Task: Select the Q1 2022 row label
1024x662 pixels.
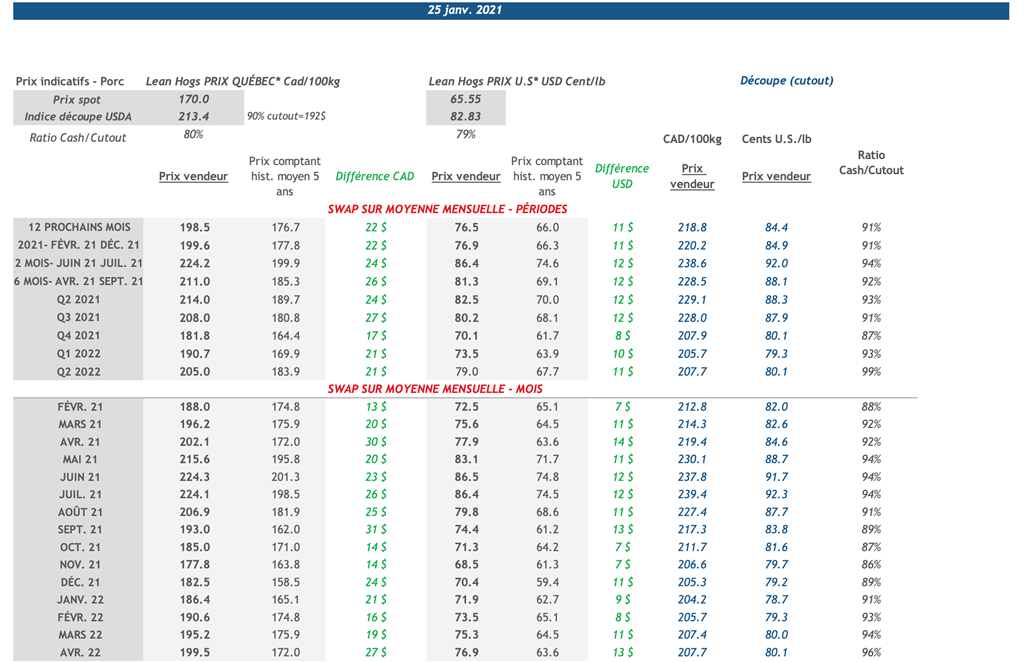Action: click(x=80, y=353)
